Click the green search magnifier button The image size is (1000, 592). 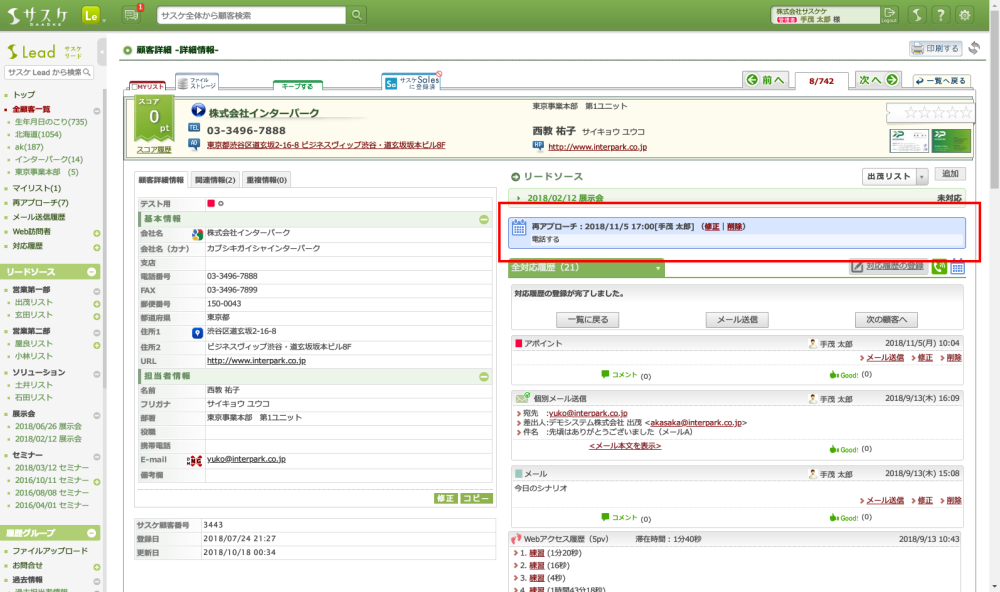[358, 15]
